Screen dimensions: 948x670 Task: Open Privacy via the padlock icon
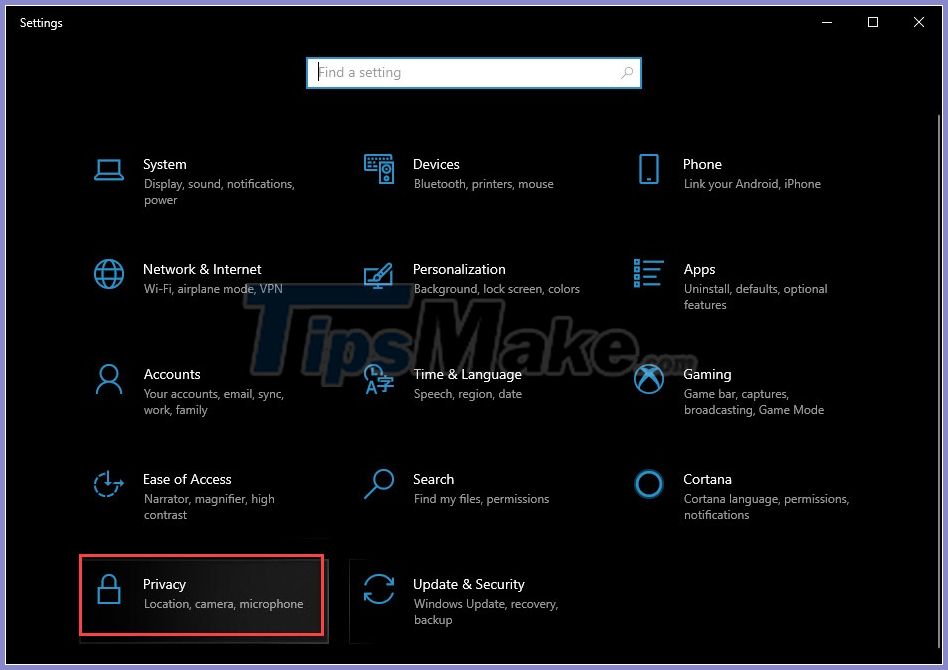click(109, 591)
